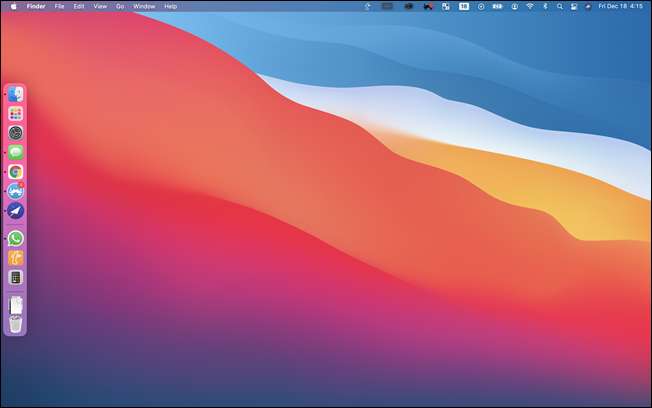Open Launchpad from the Dock
Viewport: 652px width, 408px height.
tap(16, 114)
